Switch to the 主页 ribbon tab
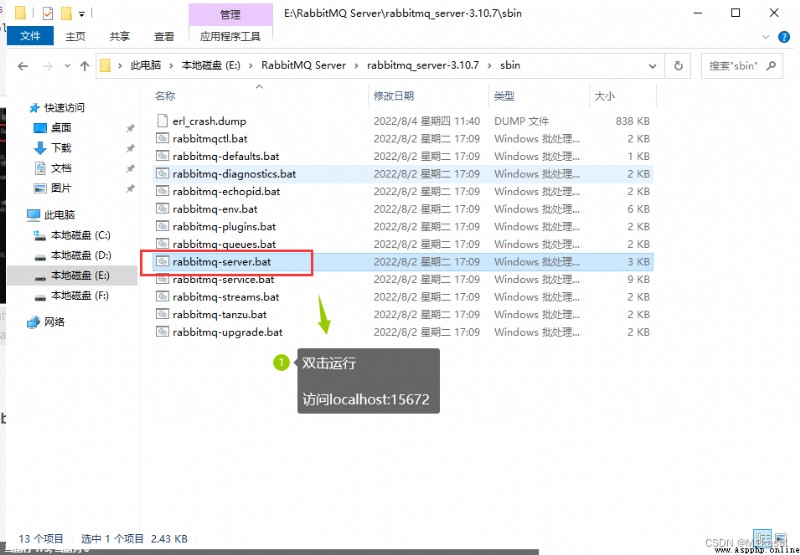800x555 pixels. click(x=76, y=36)
